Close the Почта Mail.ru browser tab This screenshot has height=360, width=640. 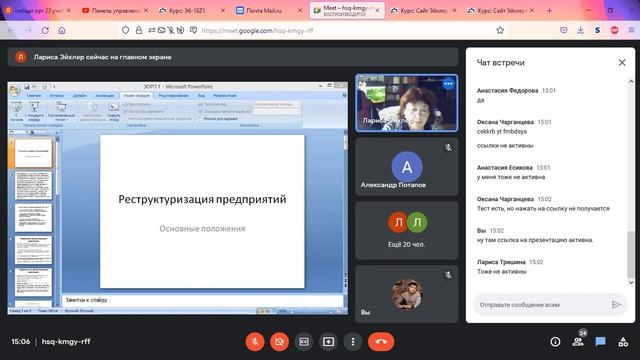(x=300, y=11)
